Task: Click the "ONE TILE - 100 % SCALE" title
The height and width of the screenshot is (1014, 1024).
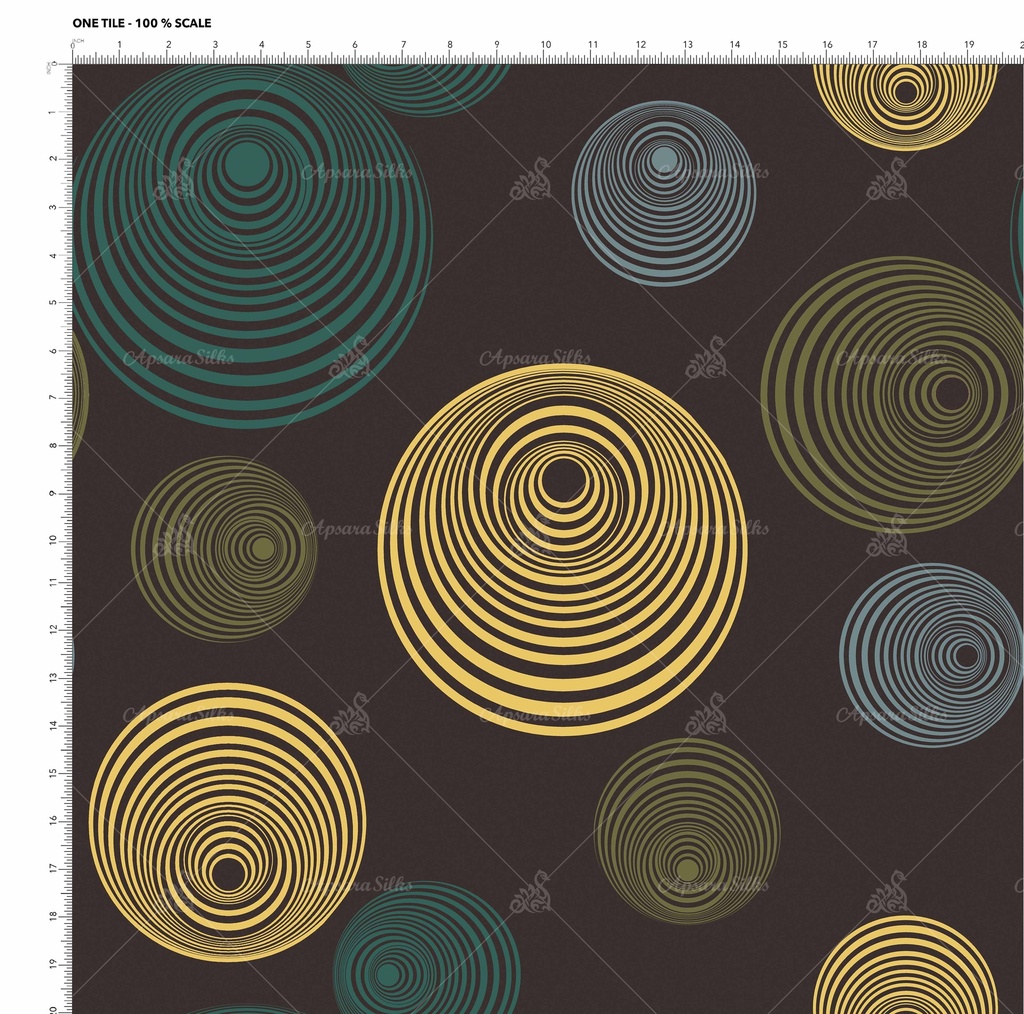Action: 142,23
